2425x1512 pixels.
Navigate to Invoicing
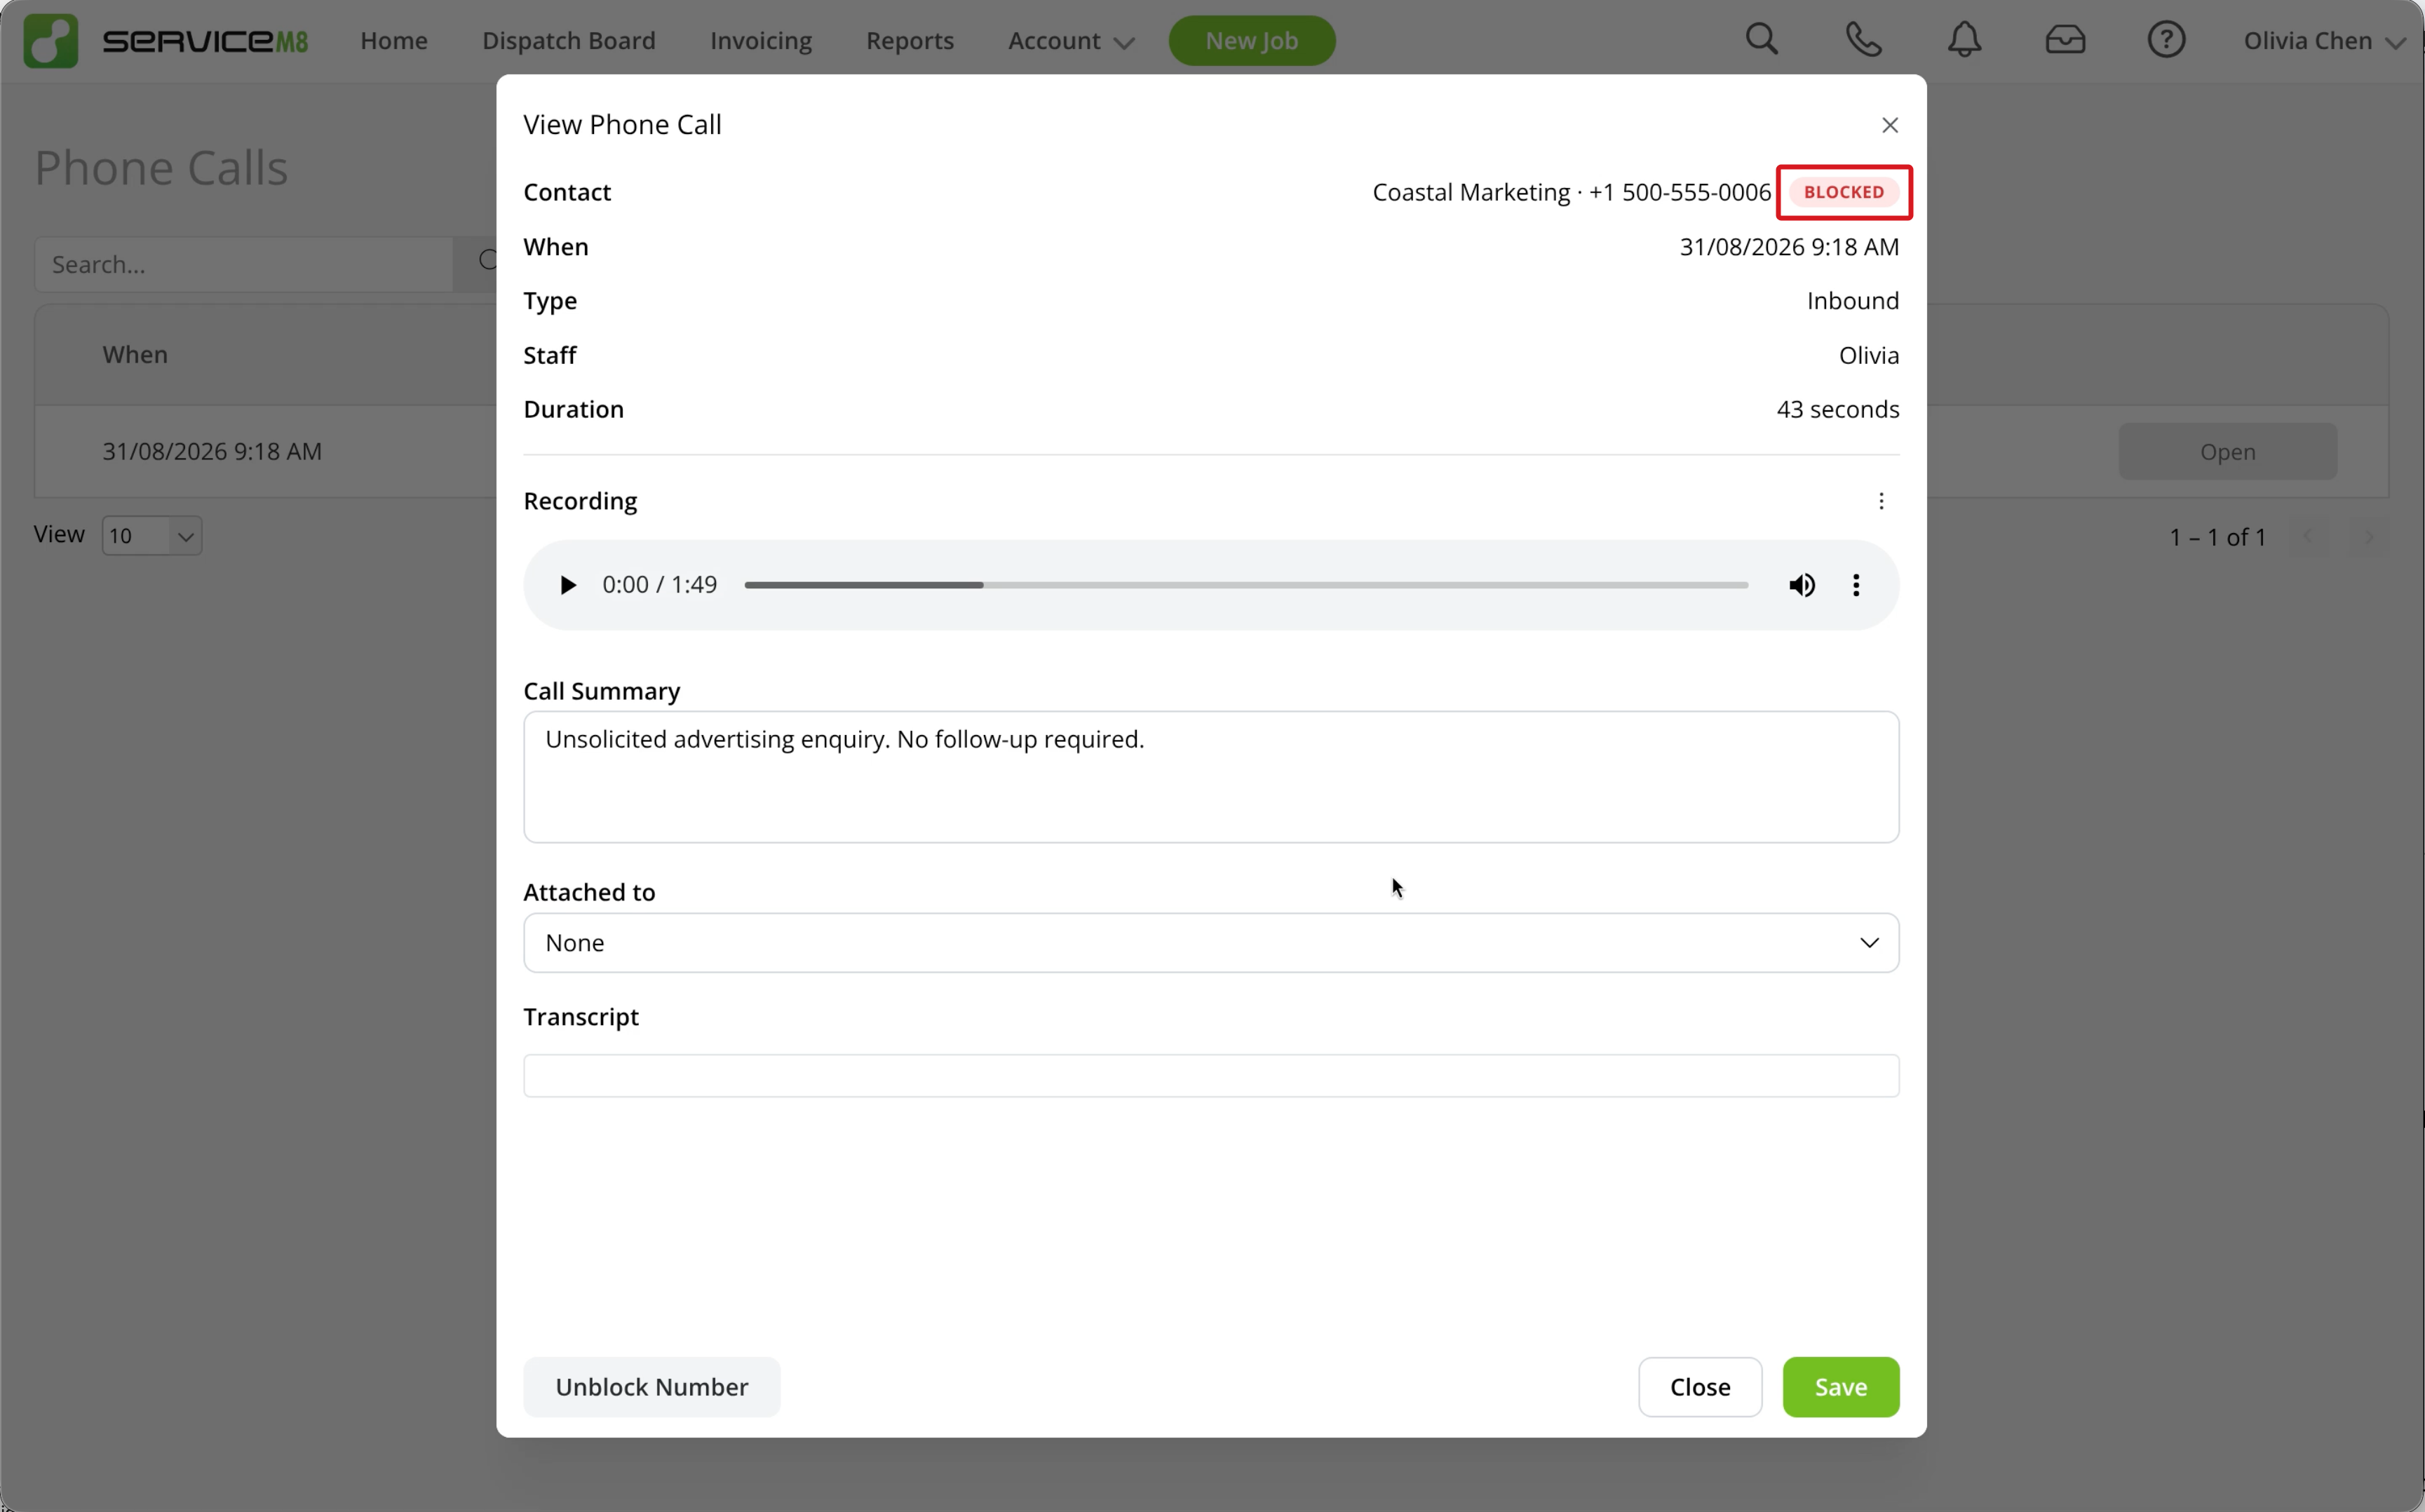761,41
